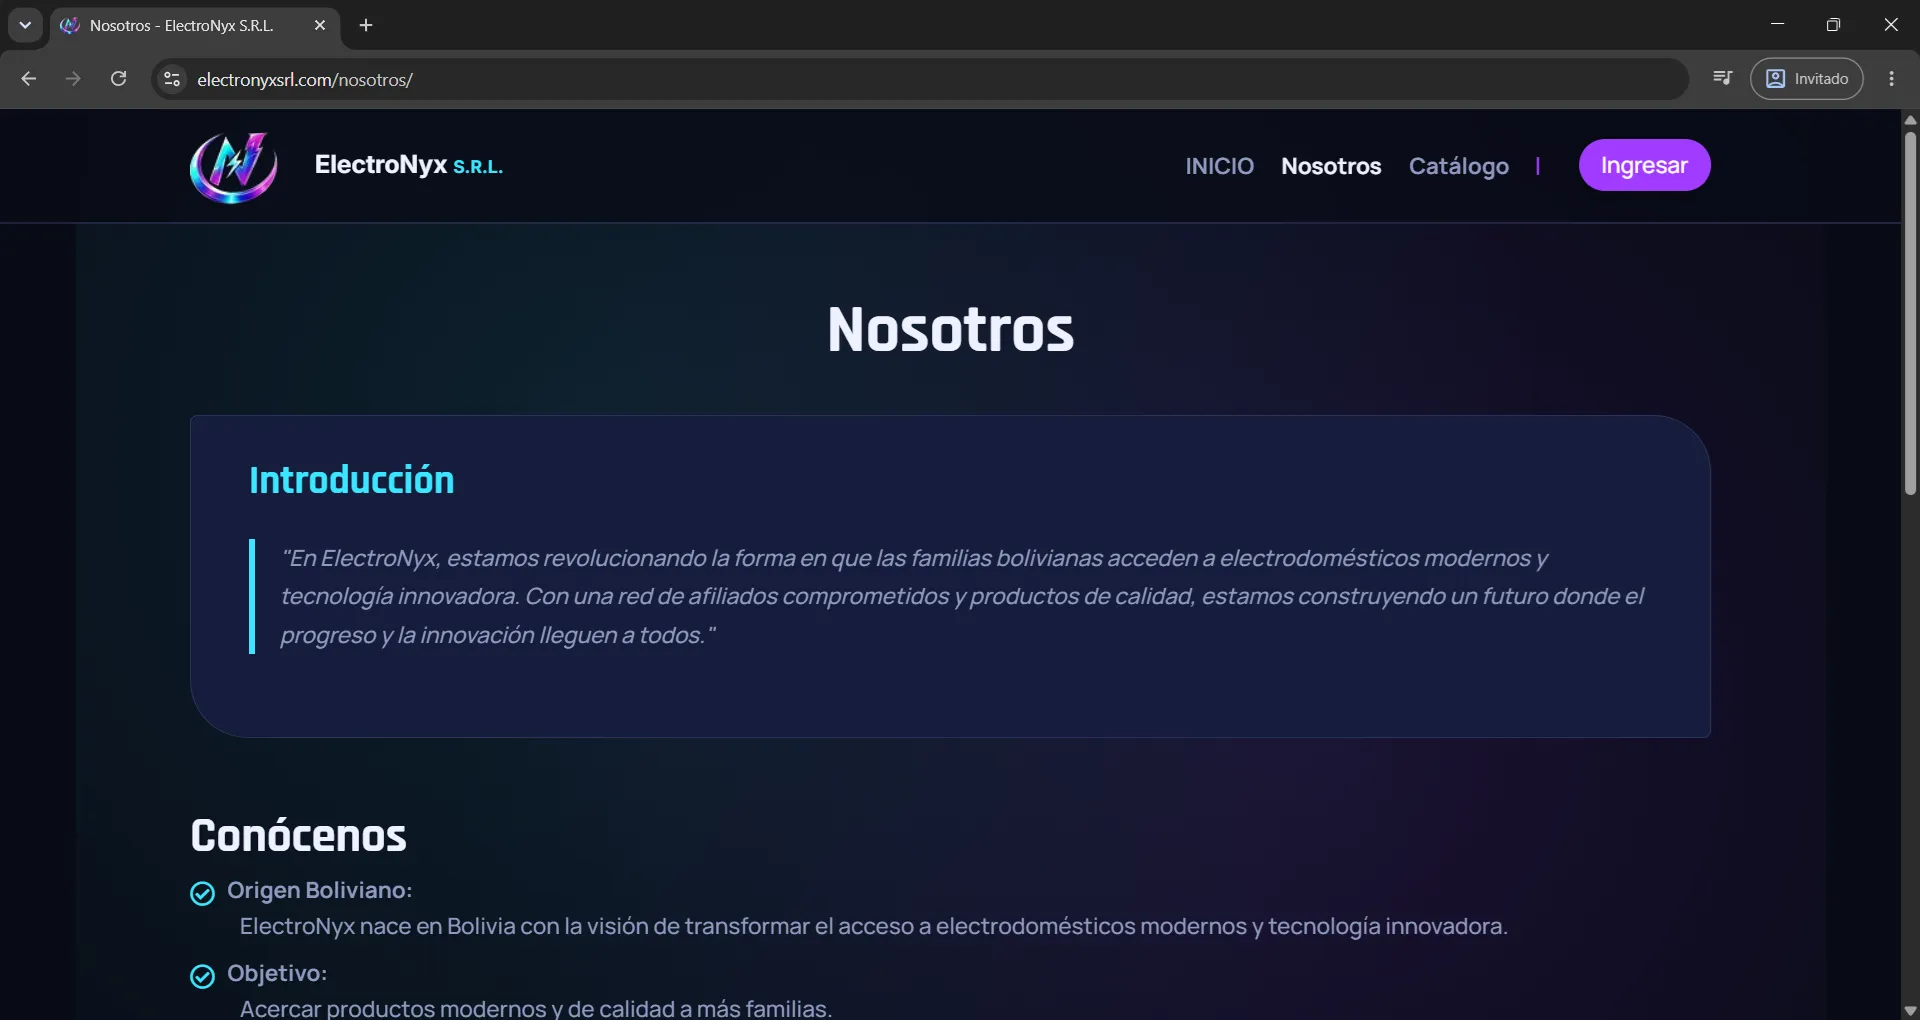
Task: Click the ElectroNyx lightning logo
Action: 234,167
